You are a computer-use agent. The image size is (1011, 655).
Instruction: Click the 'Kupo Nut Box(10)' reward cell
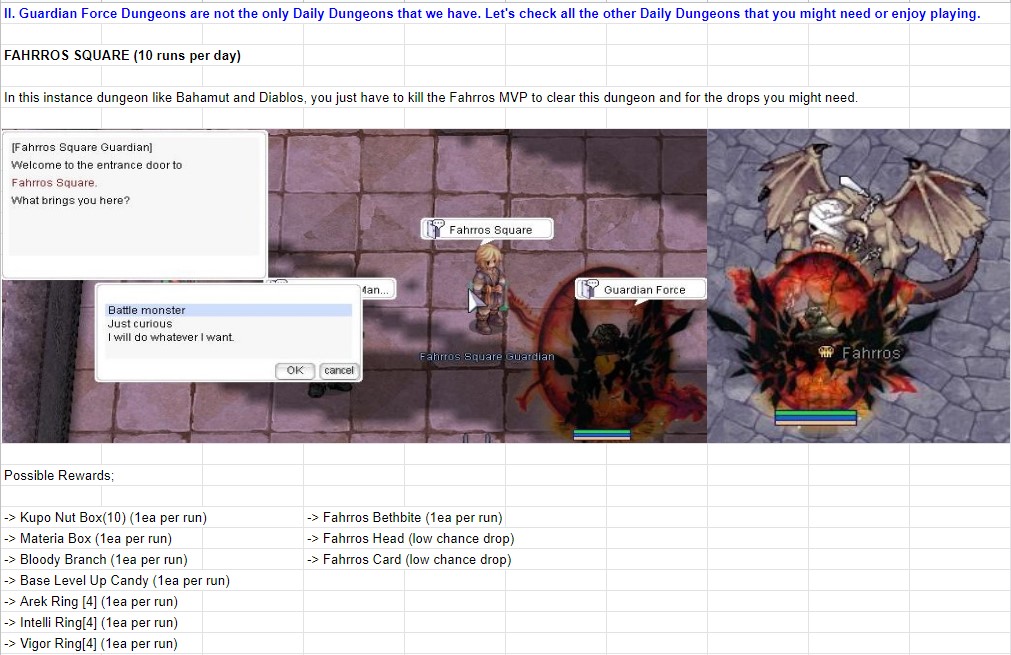(x=105, y=517)
